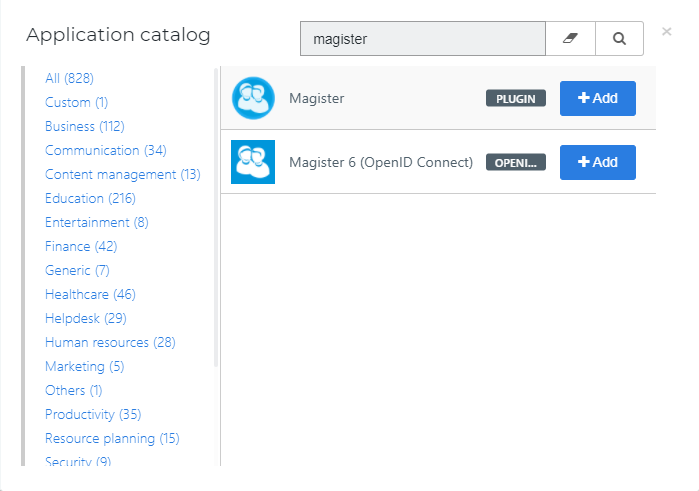699x491 pixels.
Task: Click the Magister 6 square app logo
Action: pyautogui.click(x=253, y=162)
